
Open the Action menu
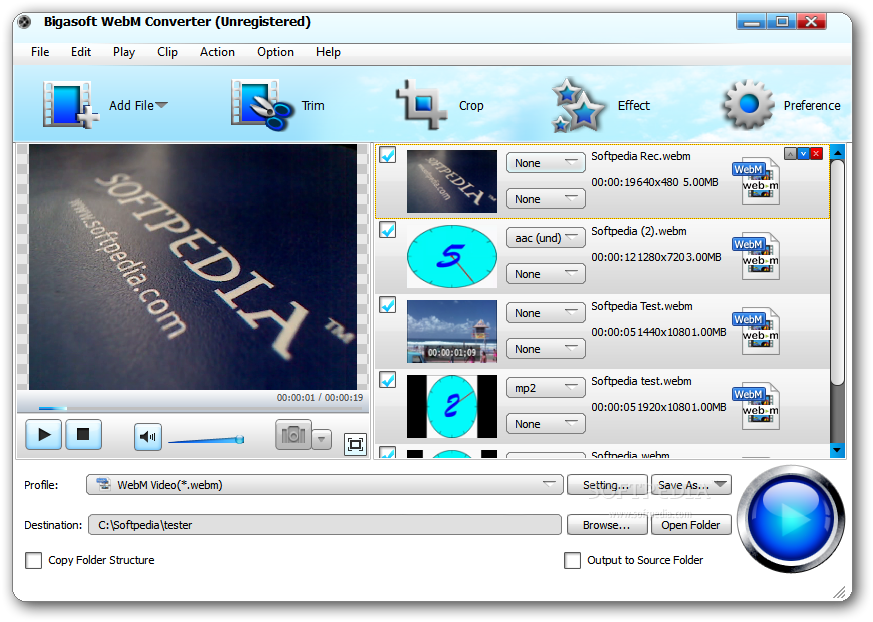click(217, 52)
